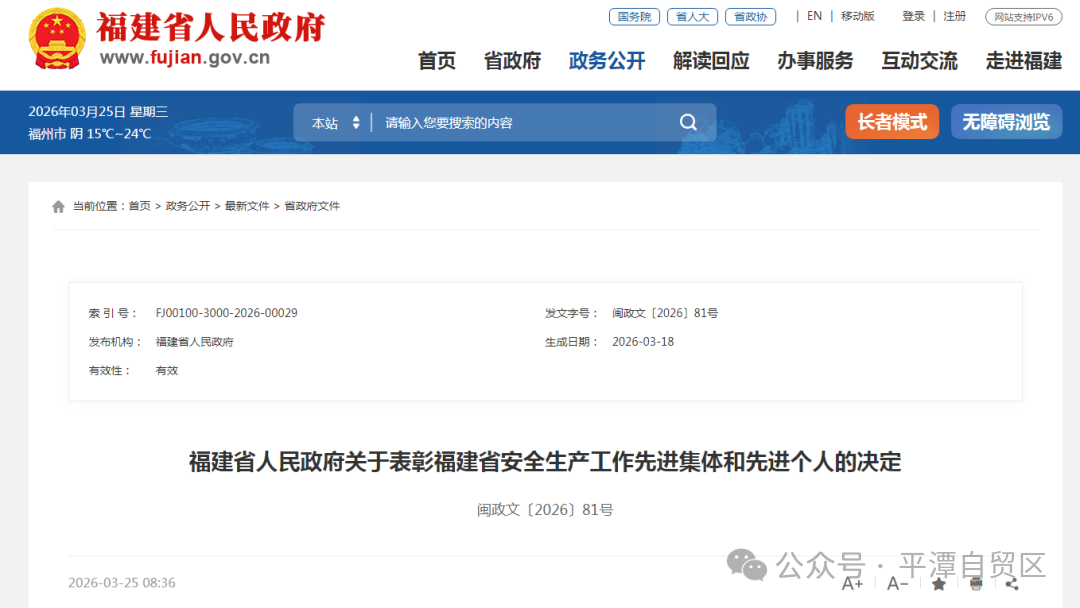Click the share icon
1080x608 pixels.
click(1011, 583)
